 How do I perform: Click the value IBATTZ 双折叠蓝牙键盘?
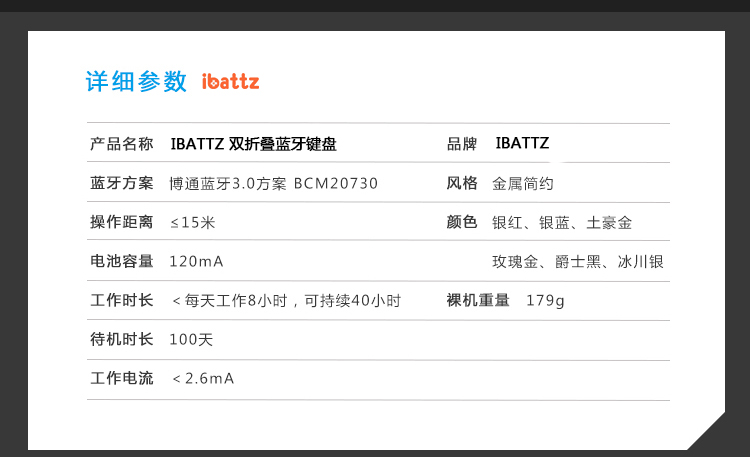coord(254,144)
